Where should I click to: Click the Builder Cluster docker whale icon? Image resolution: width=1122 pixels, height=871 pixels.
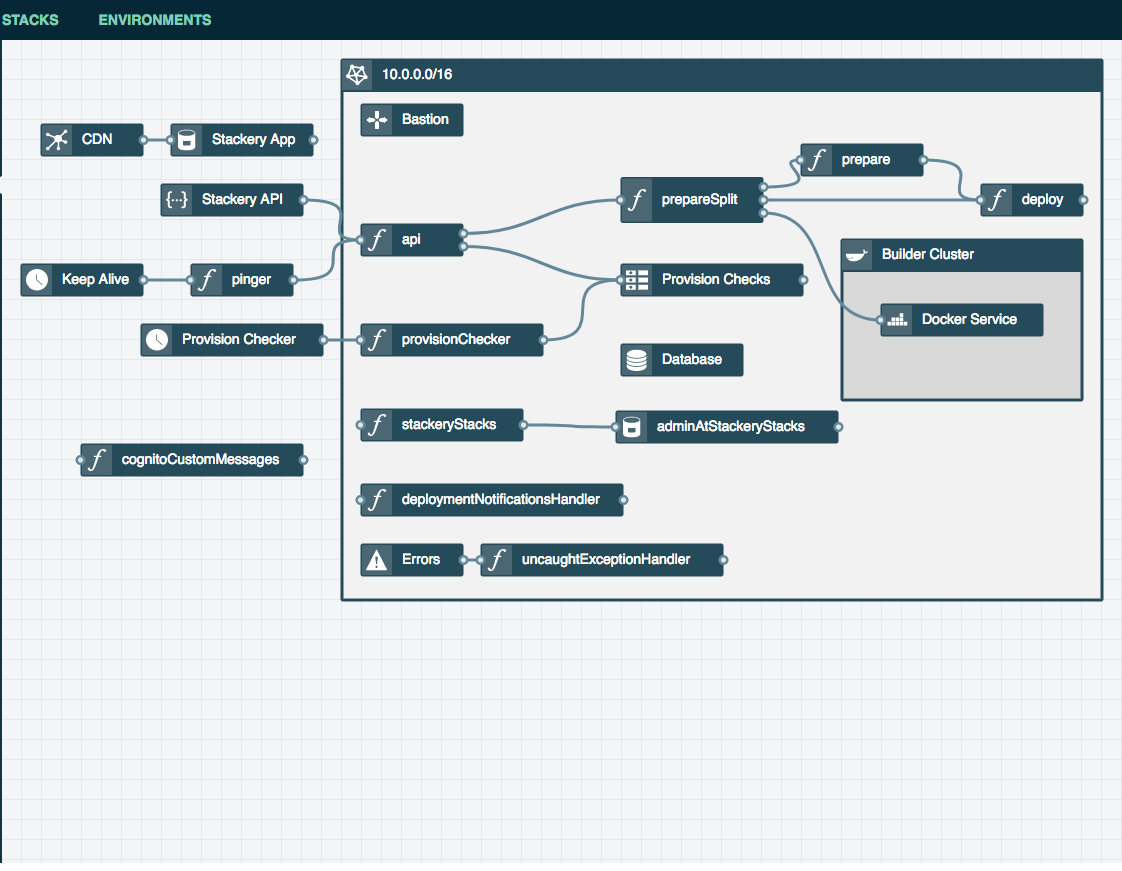(x=857, y=255)
